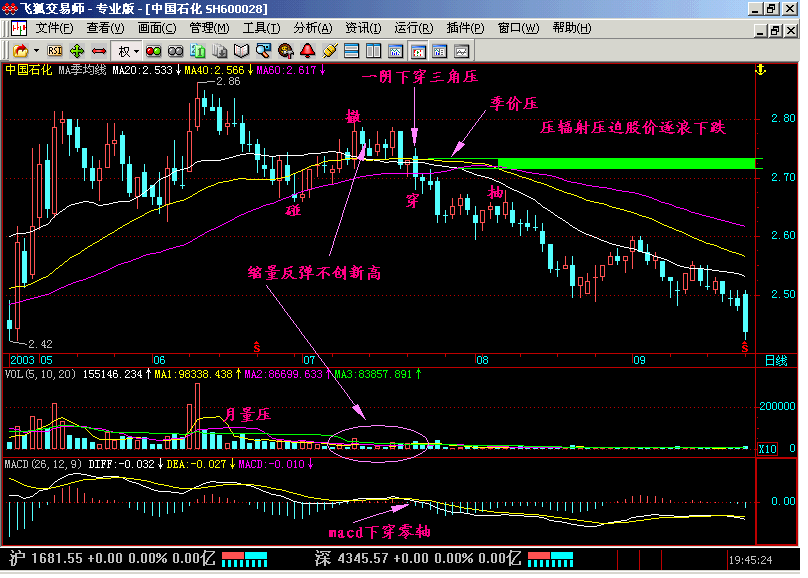Viewport: 808px width, 578px height.
Task: Click the yellow anchor arrow at chart corner
Action: [x=761, y=70]
